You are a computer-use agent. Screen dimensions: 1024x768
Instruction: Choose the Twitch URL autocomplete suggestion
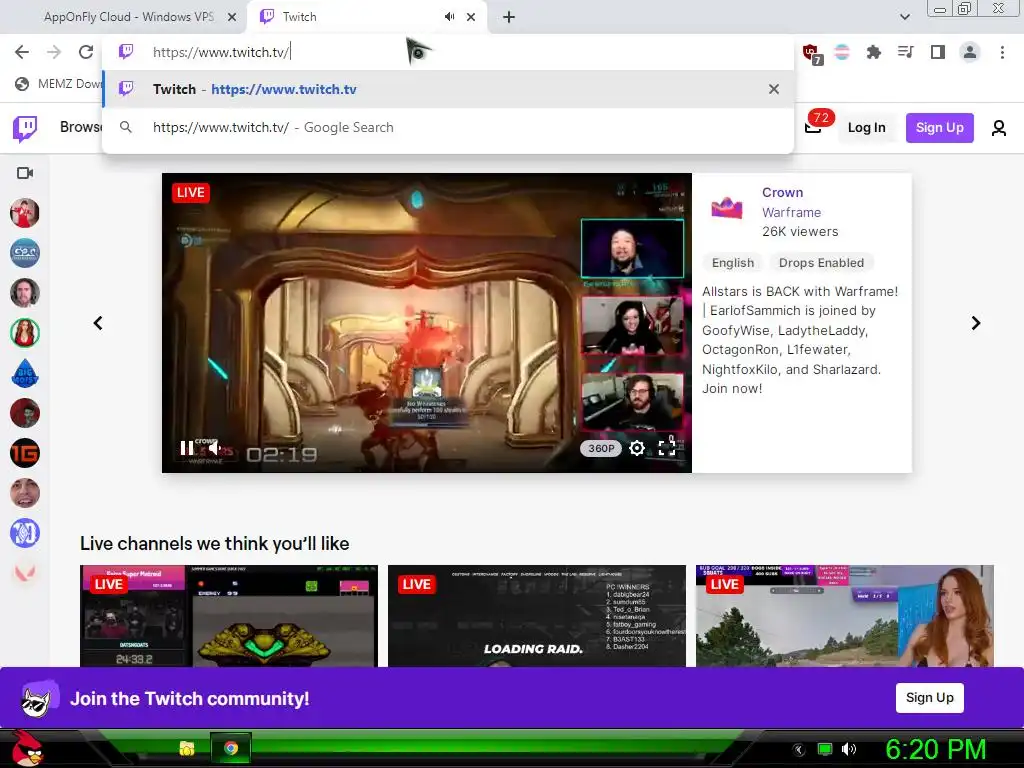[x=448, y=89]
